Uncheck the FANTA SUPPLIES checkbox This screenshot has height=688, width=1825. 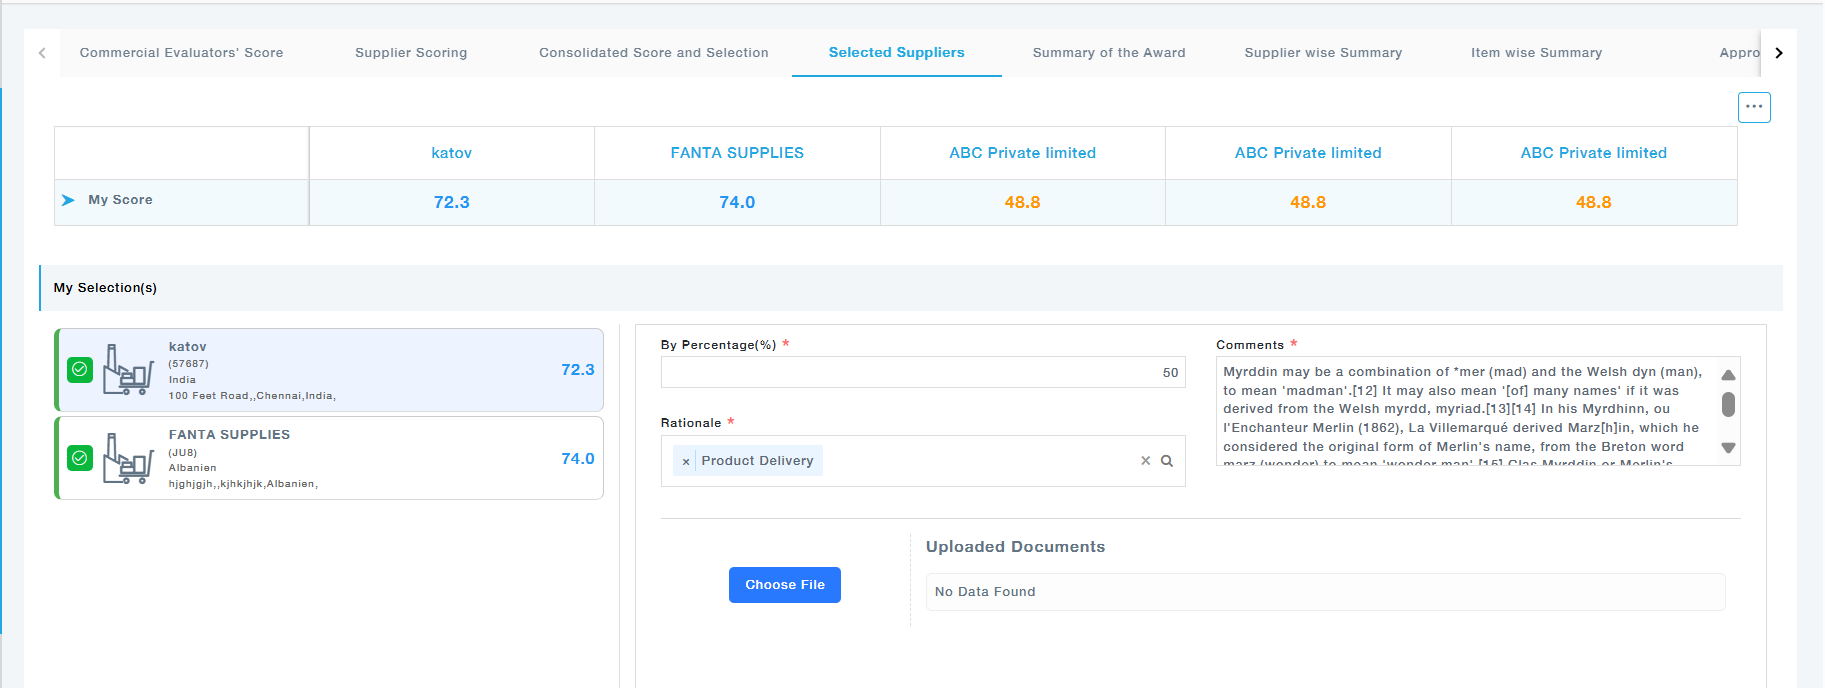point(80,458)
